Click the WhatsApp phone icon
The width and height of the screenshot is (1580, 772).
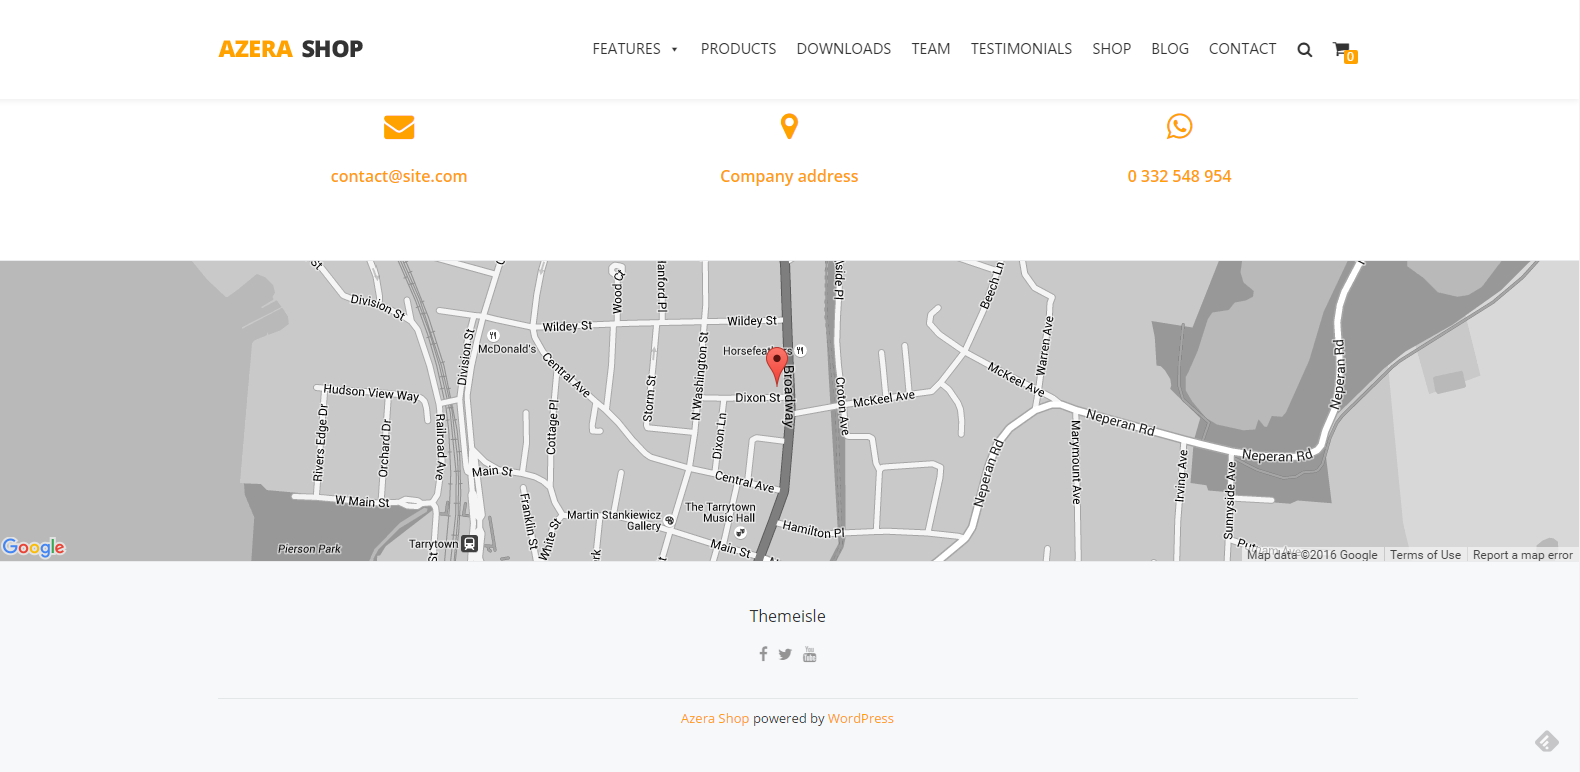coord(1179,126)
